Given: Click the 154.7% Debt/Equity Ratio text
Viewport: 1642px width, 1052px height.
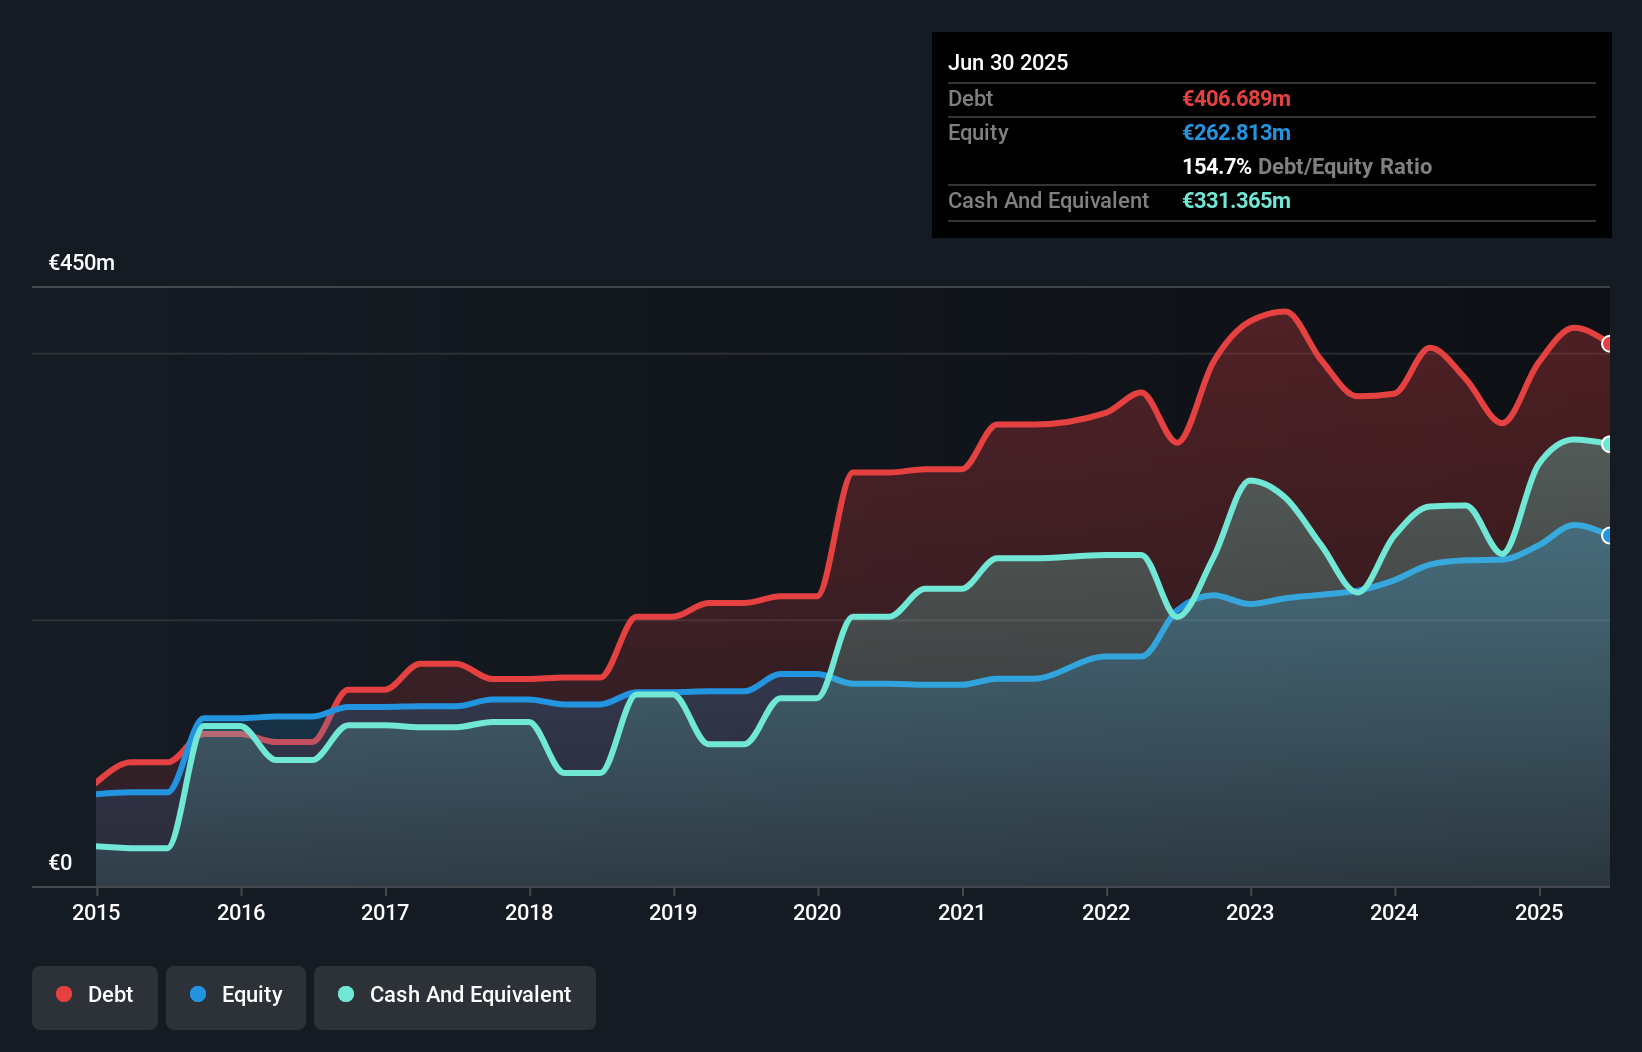Looking at the screenshot, I should pos(1307,166).
